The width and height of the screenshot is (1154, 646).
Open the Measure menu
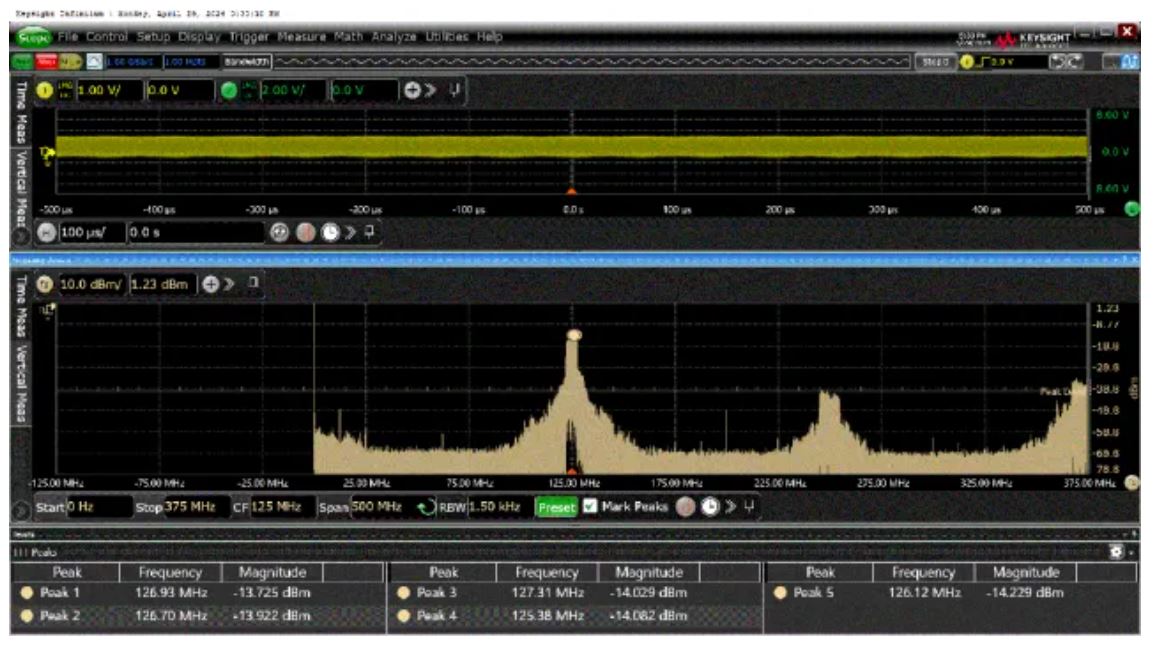(x=301, y=36)
